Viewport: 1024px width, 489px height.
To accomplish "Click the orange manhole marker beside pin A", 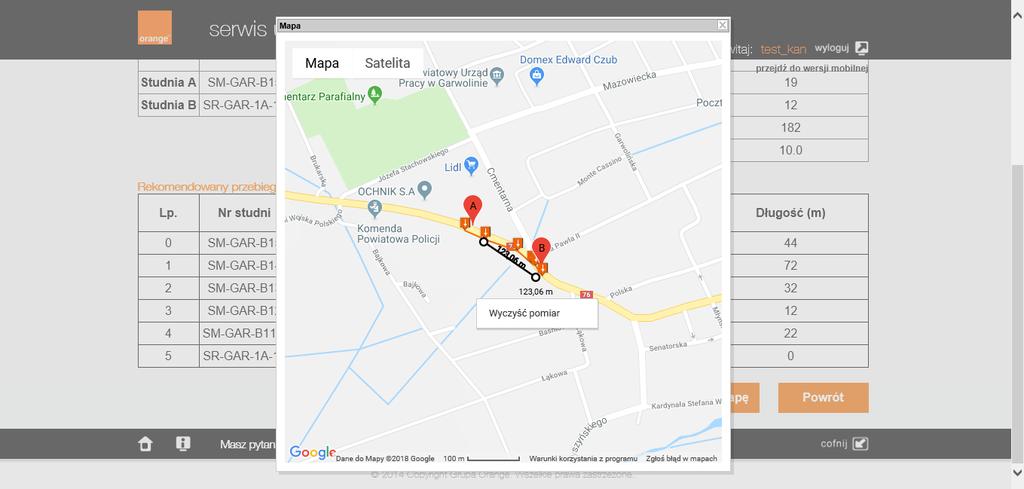I will coord(465,224).
